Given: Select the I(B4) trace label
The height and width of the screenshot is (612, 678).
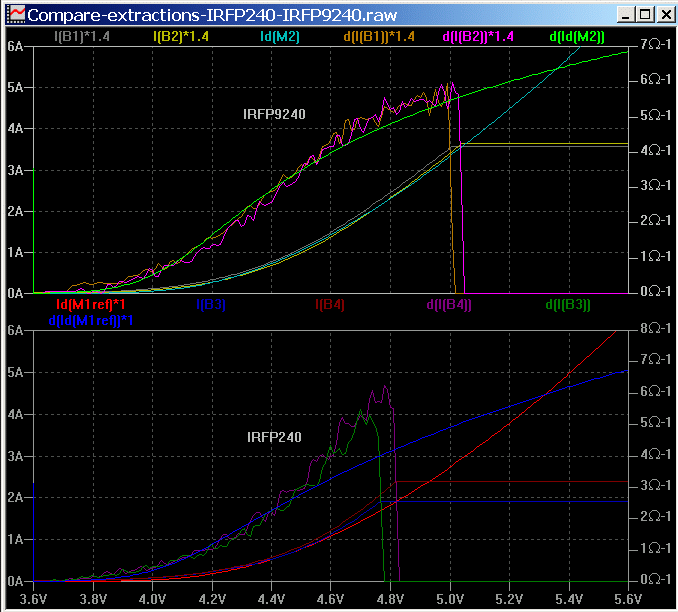Looking at the screenshot, I should pos(329,304).
